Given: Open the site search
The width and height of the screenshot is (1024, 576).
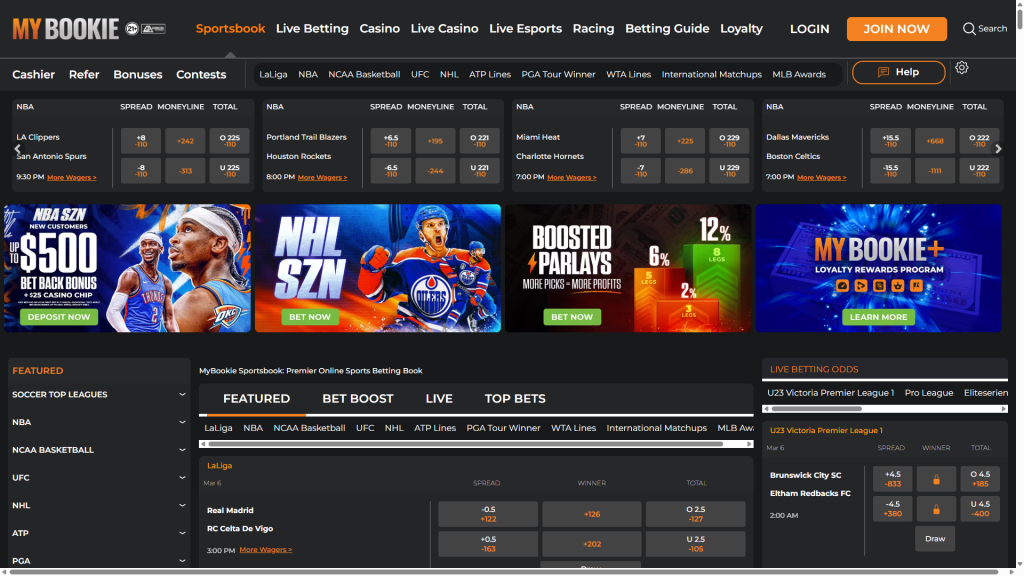Looking at the screenshot, I should tap(984, 28).
